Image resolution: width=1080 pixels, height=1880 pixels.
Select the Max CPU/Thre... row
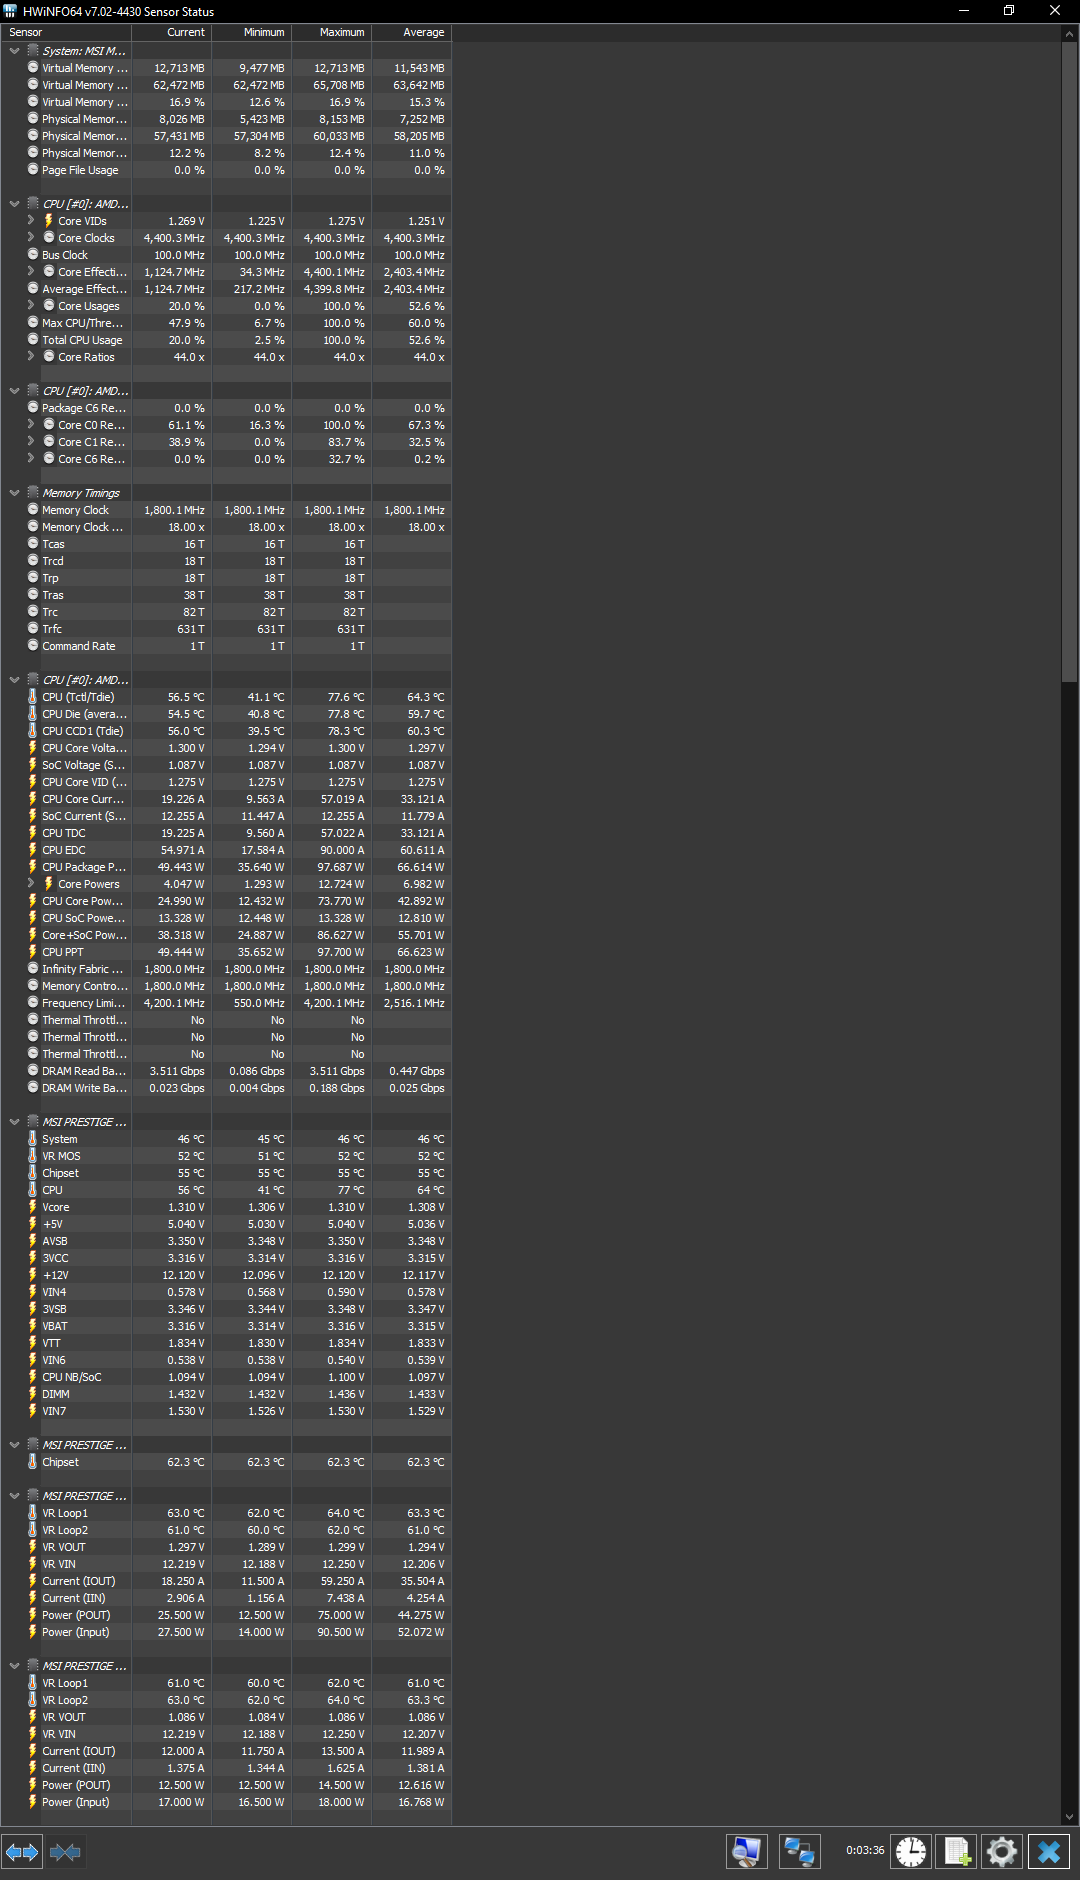point(226,323)
